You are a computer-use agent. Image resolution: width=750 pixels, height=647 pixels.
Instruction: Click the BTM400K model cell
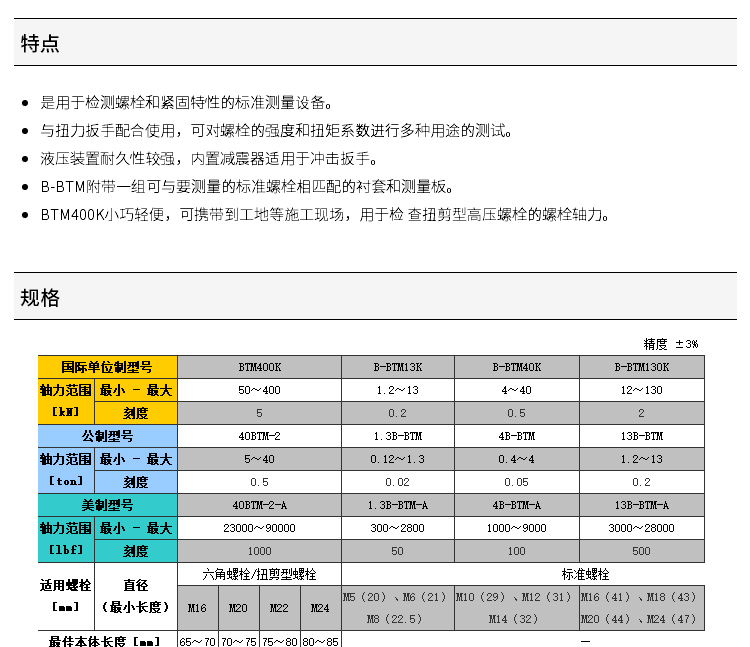coord(259,367)
